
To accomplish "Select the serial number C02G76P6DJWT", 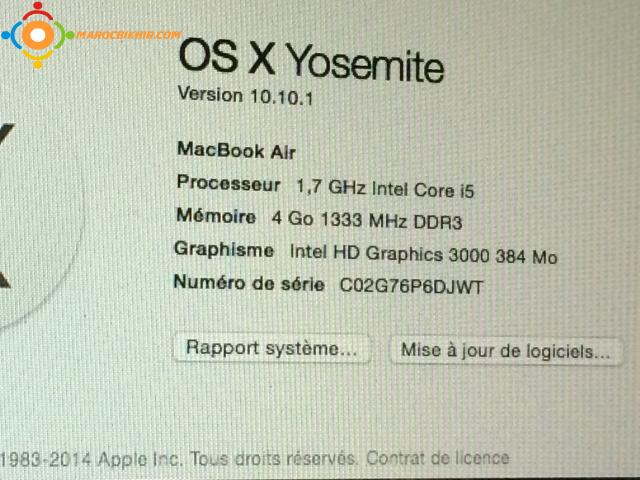I will [x=411, y=286].
